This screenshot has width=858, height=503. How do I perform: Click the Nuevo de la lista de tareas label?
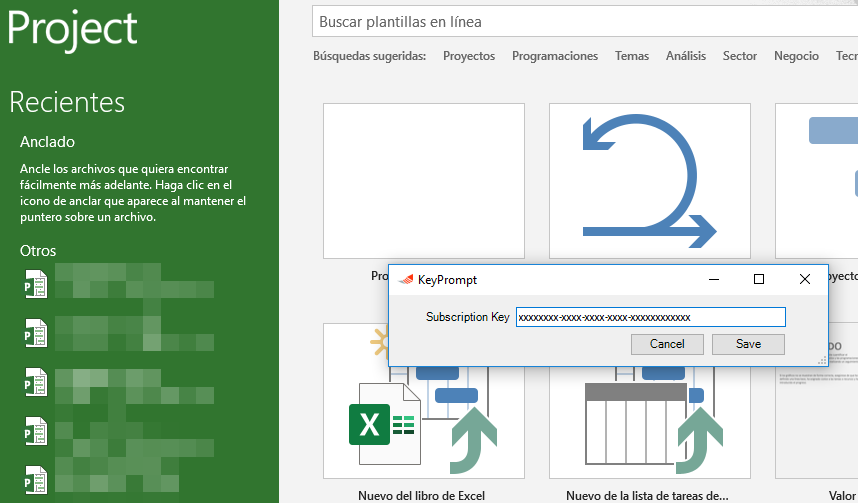[x=647, y=496]
